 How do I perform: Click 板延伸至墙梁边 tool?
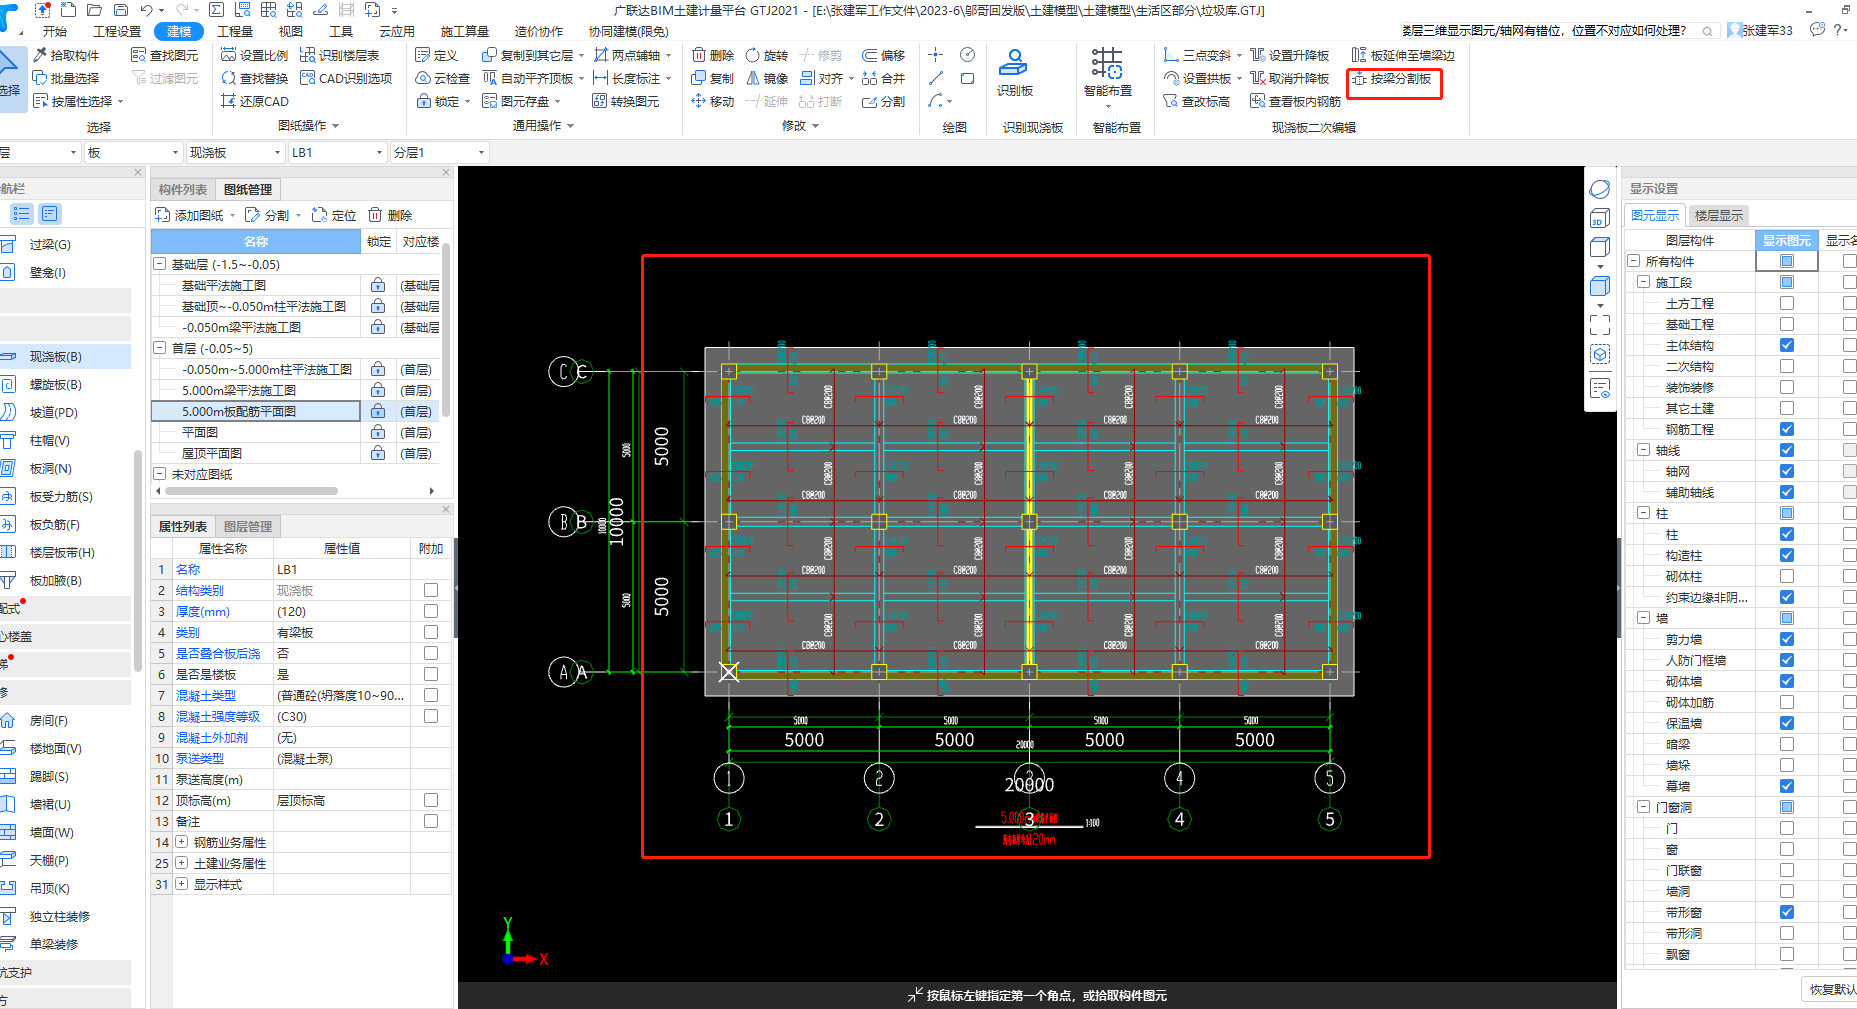pyautogui.click(x=1402, y=55)
